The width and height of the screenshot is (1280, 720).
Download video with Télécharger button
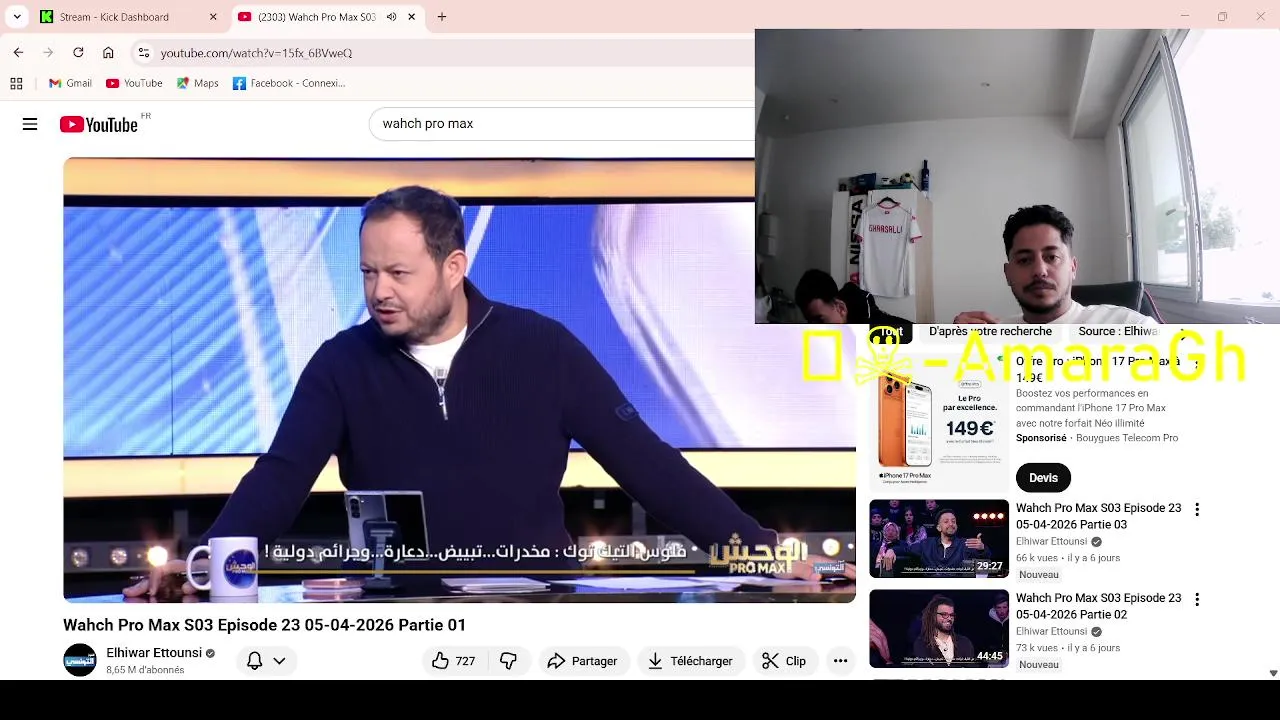(x=690, y=661)
